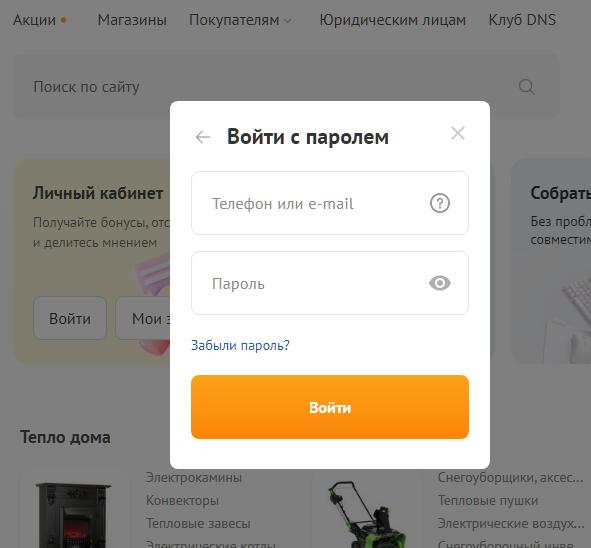Open the Тепловые пушки category link
Screen dimensions: 591x548
point(488,501)
